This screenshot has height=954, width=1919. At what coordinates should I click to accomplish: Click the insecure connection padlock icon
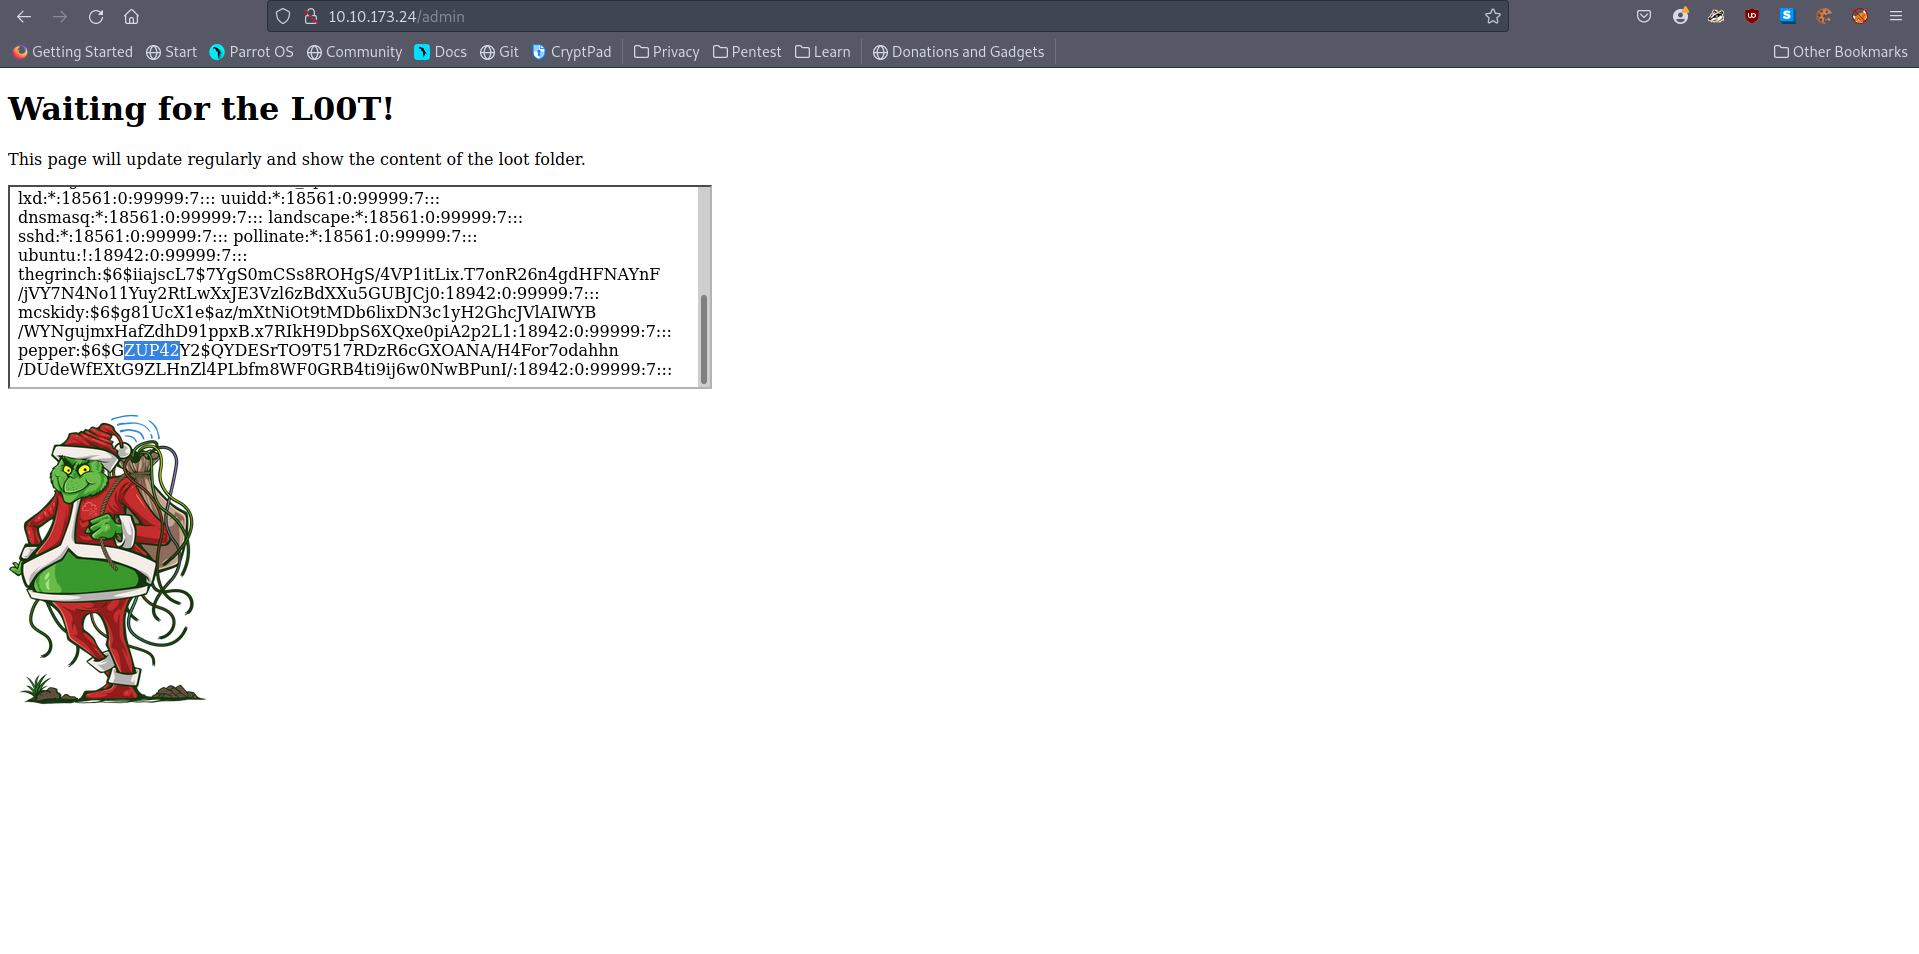(311, 17)
